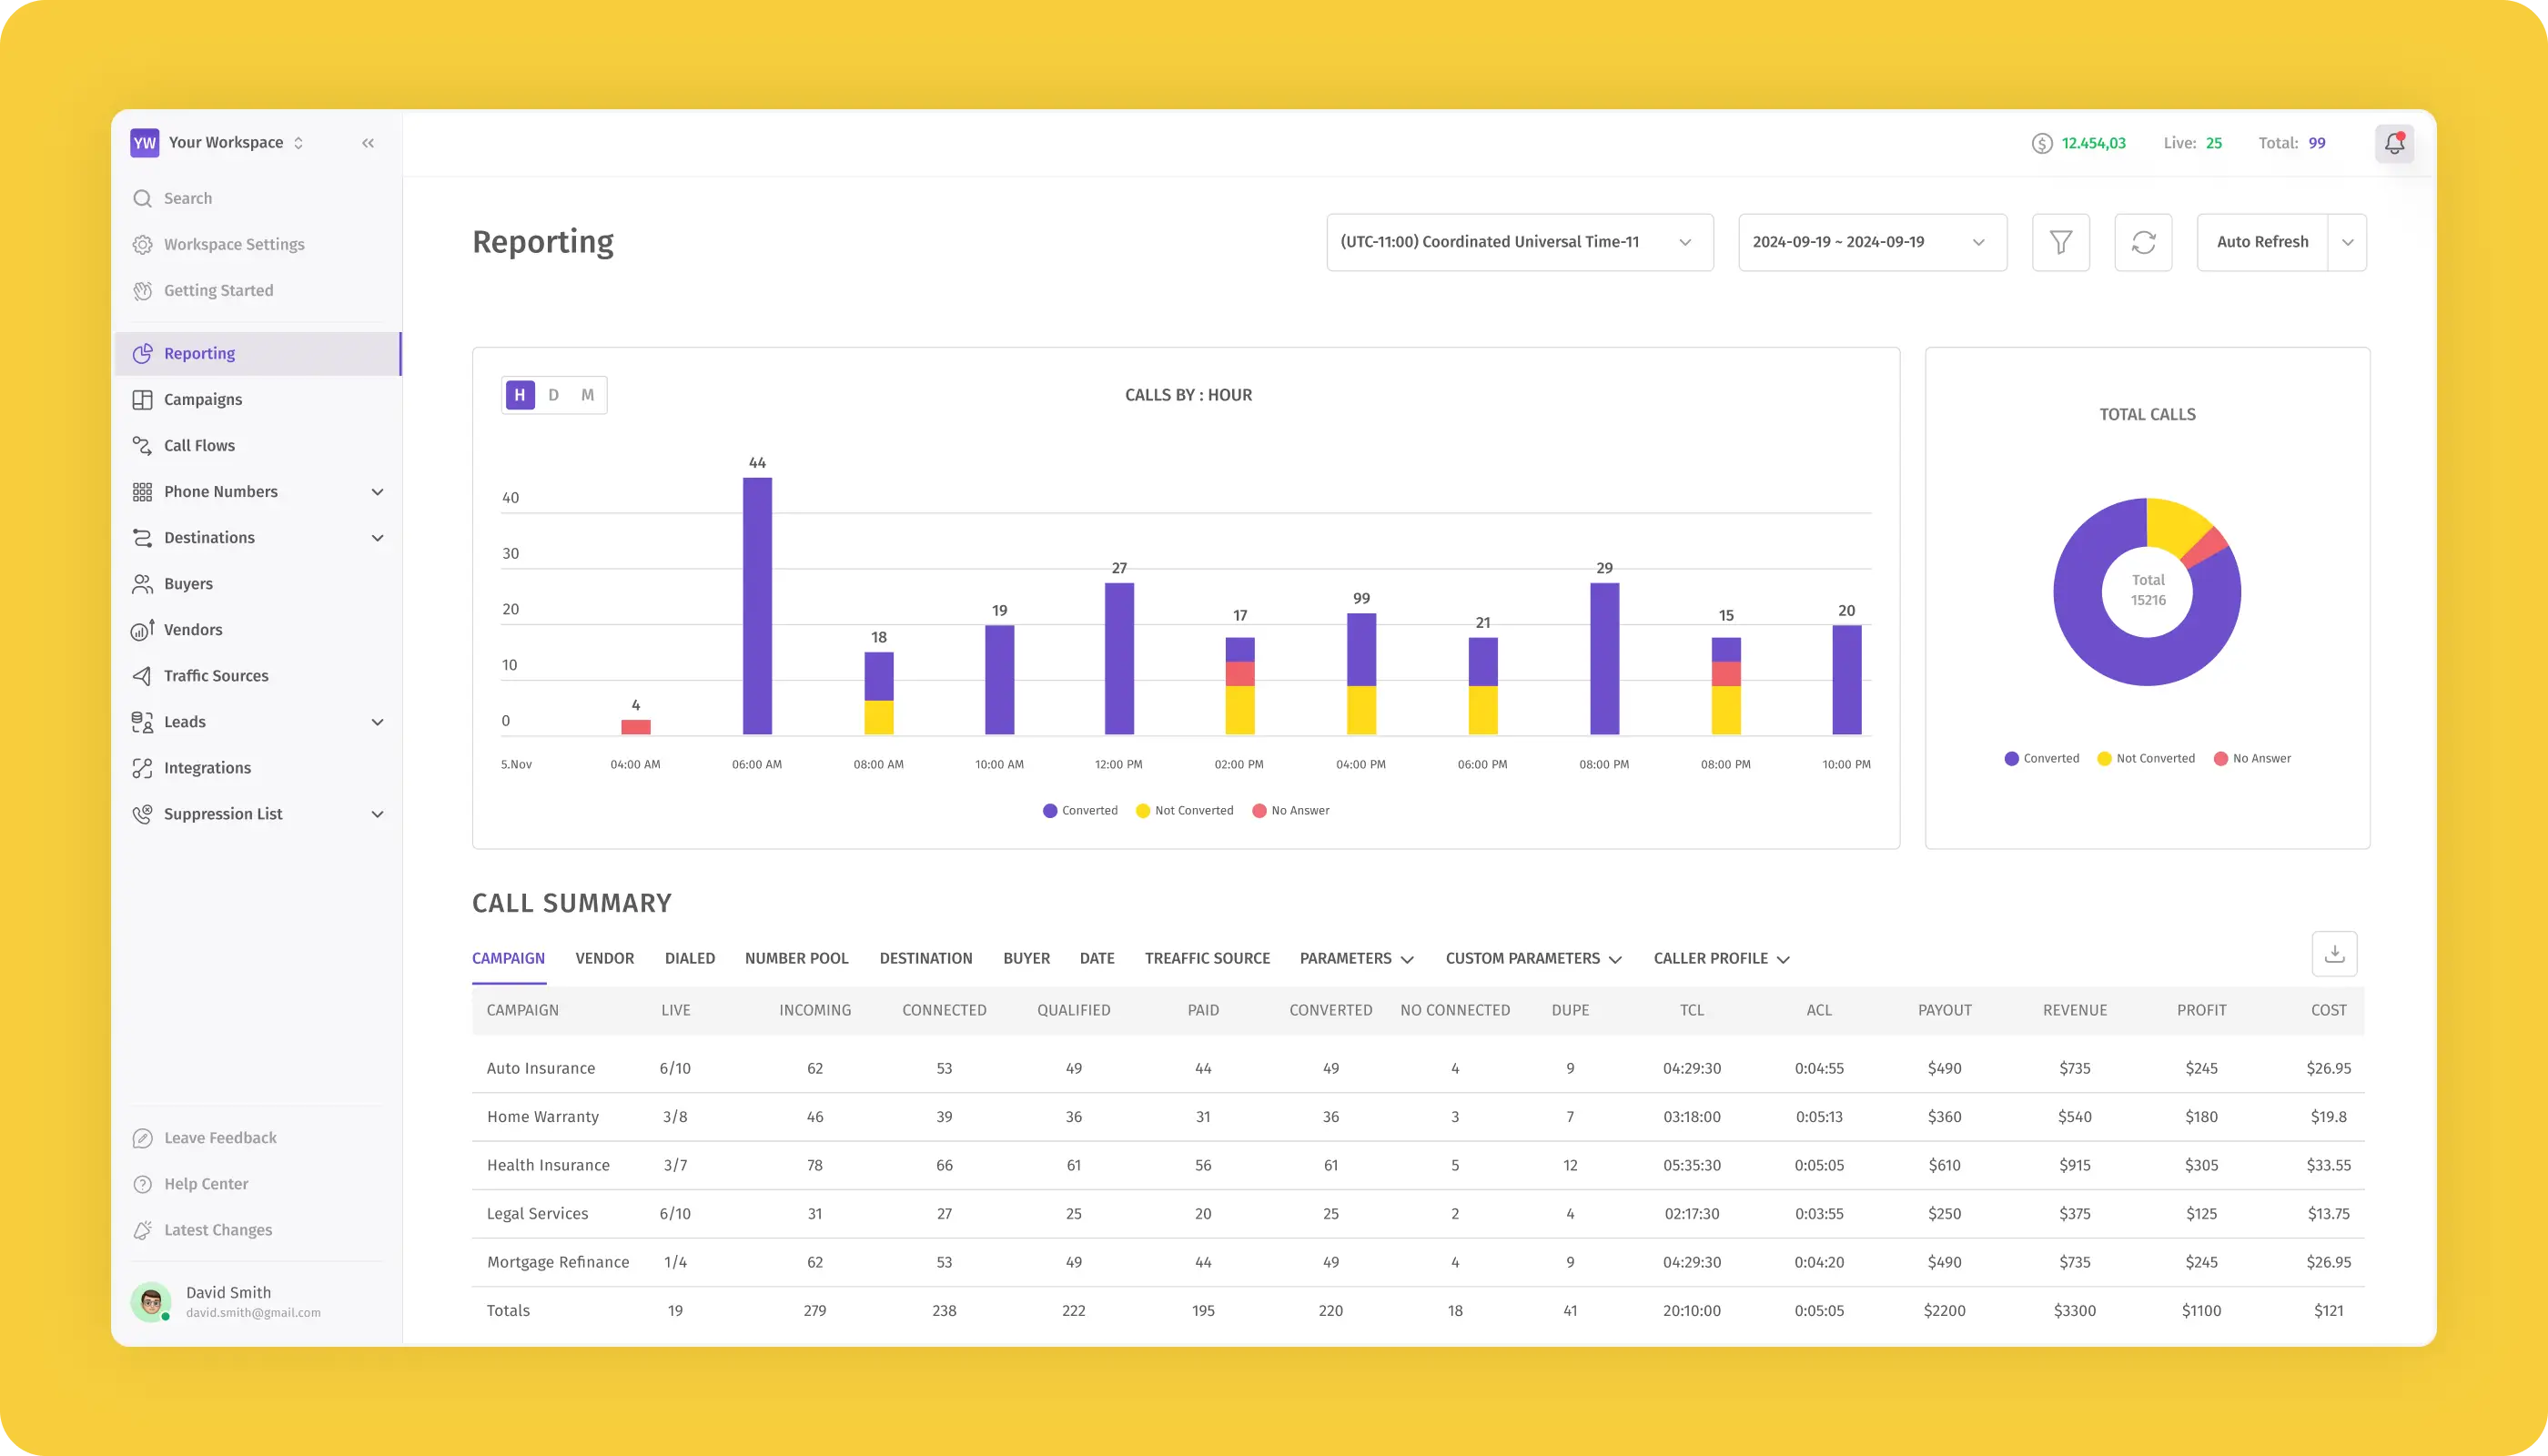Open the filter funnel icon

(2060, 242)
